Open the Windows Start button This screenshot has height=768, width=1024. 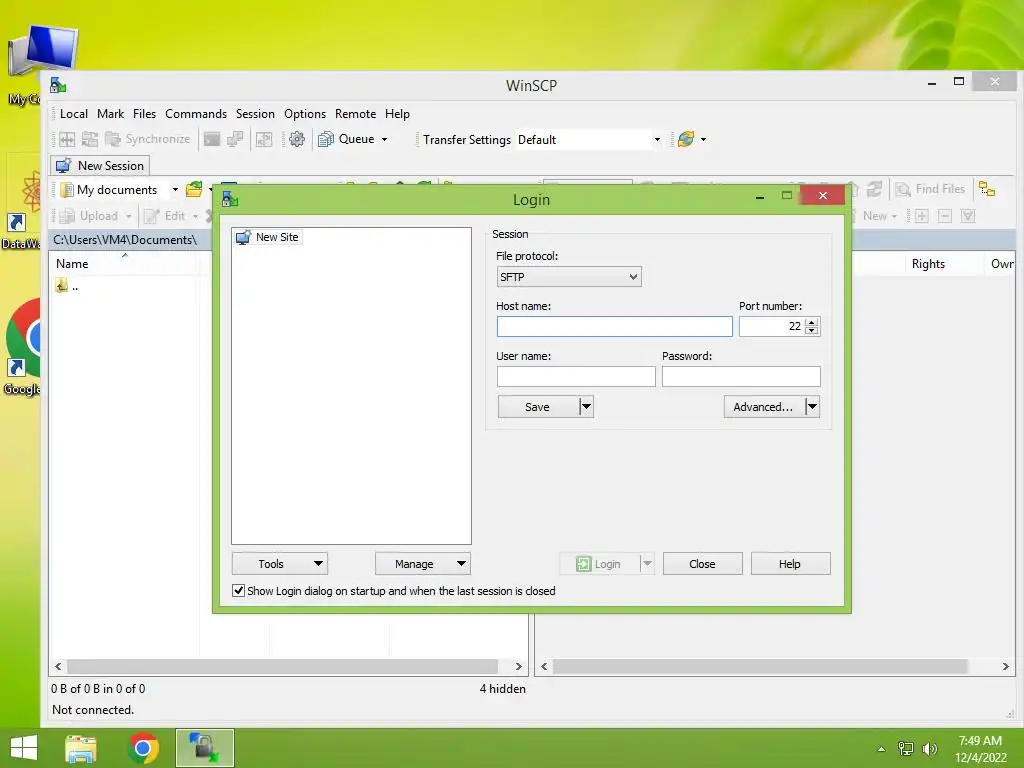(24, 748)
